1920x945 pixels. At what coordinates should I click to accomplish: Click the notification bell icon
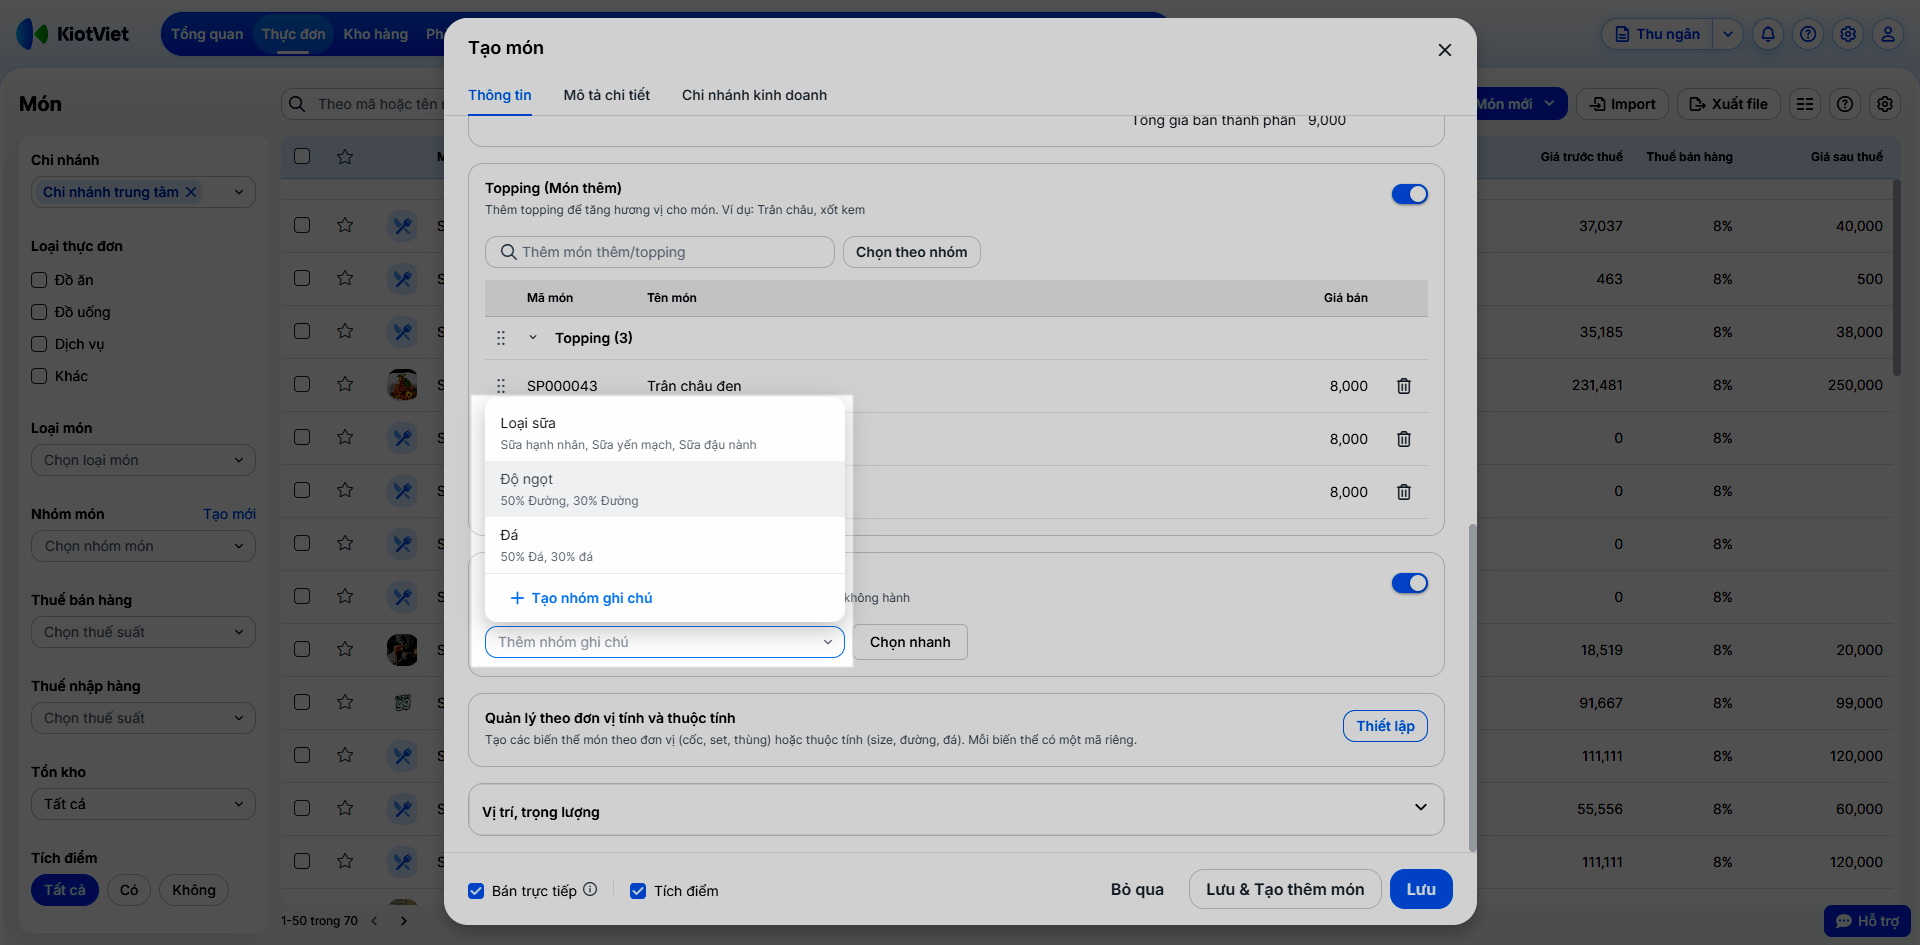point(1768,34)
